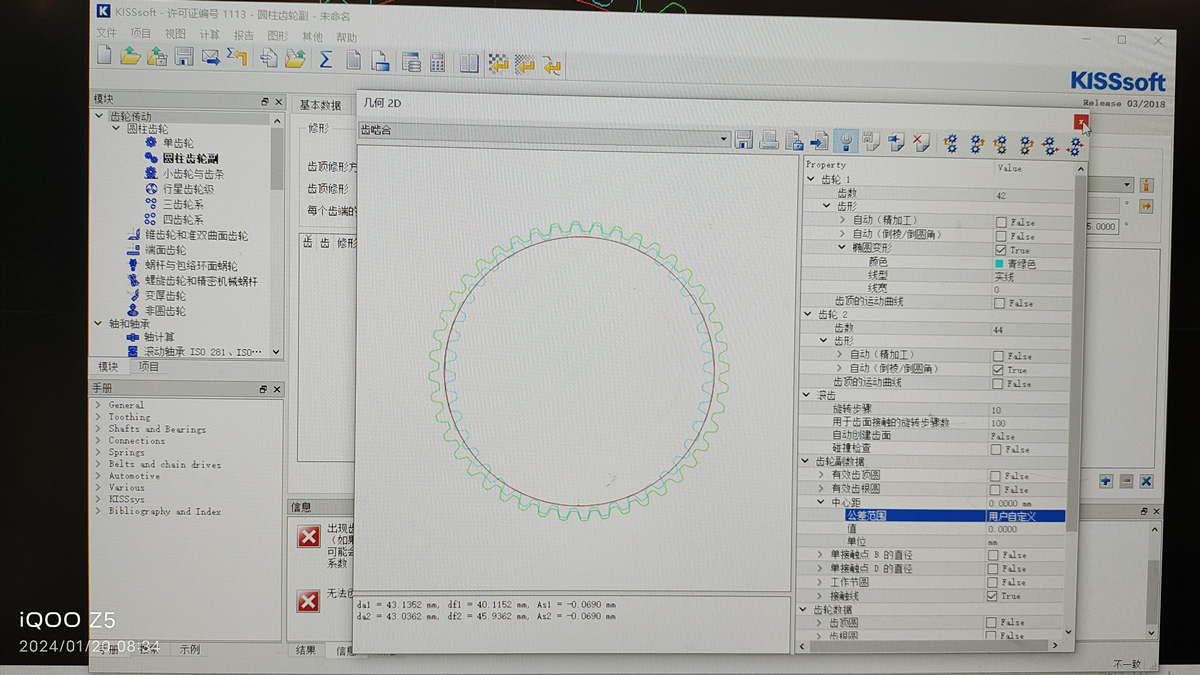1200x675 pixels.
Task: Click the 青绿色 color swatch for gear 1
Action: [x=1000, y=263]
